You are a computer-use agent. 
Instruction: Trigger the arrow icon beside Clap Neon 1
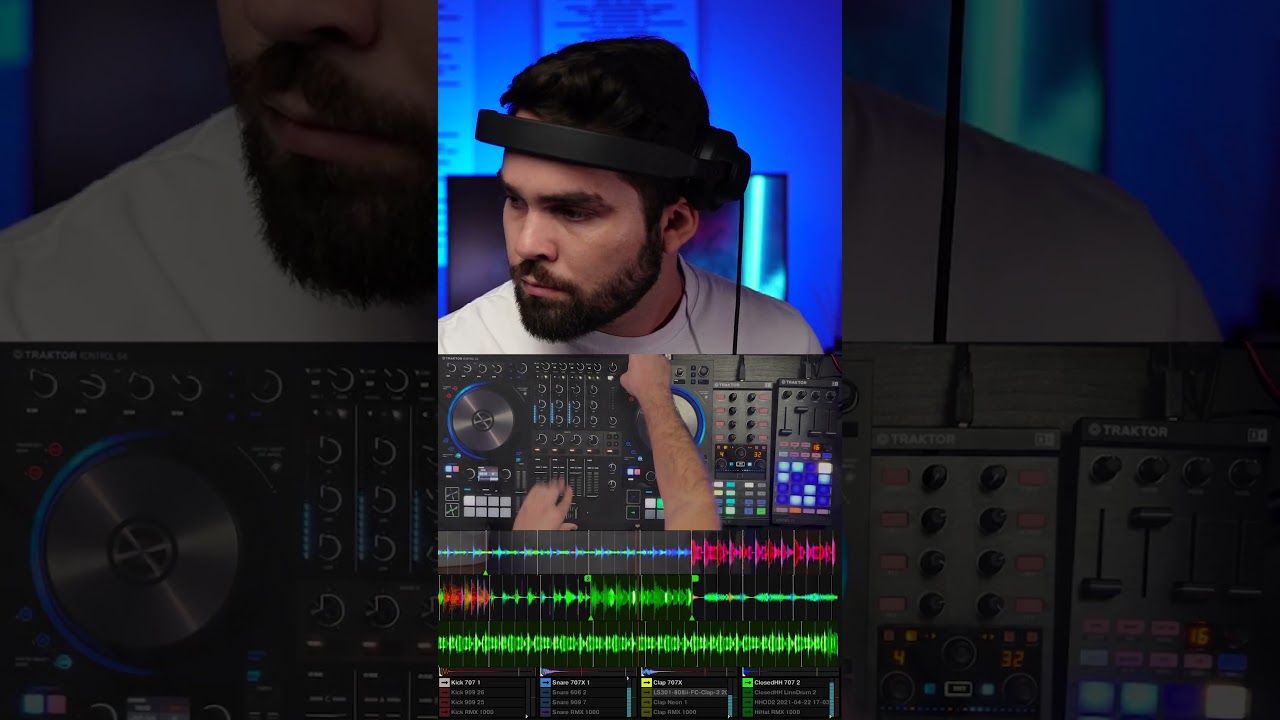[x=646, y=702]
